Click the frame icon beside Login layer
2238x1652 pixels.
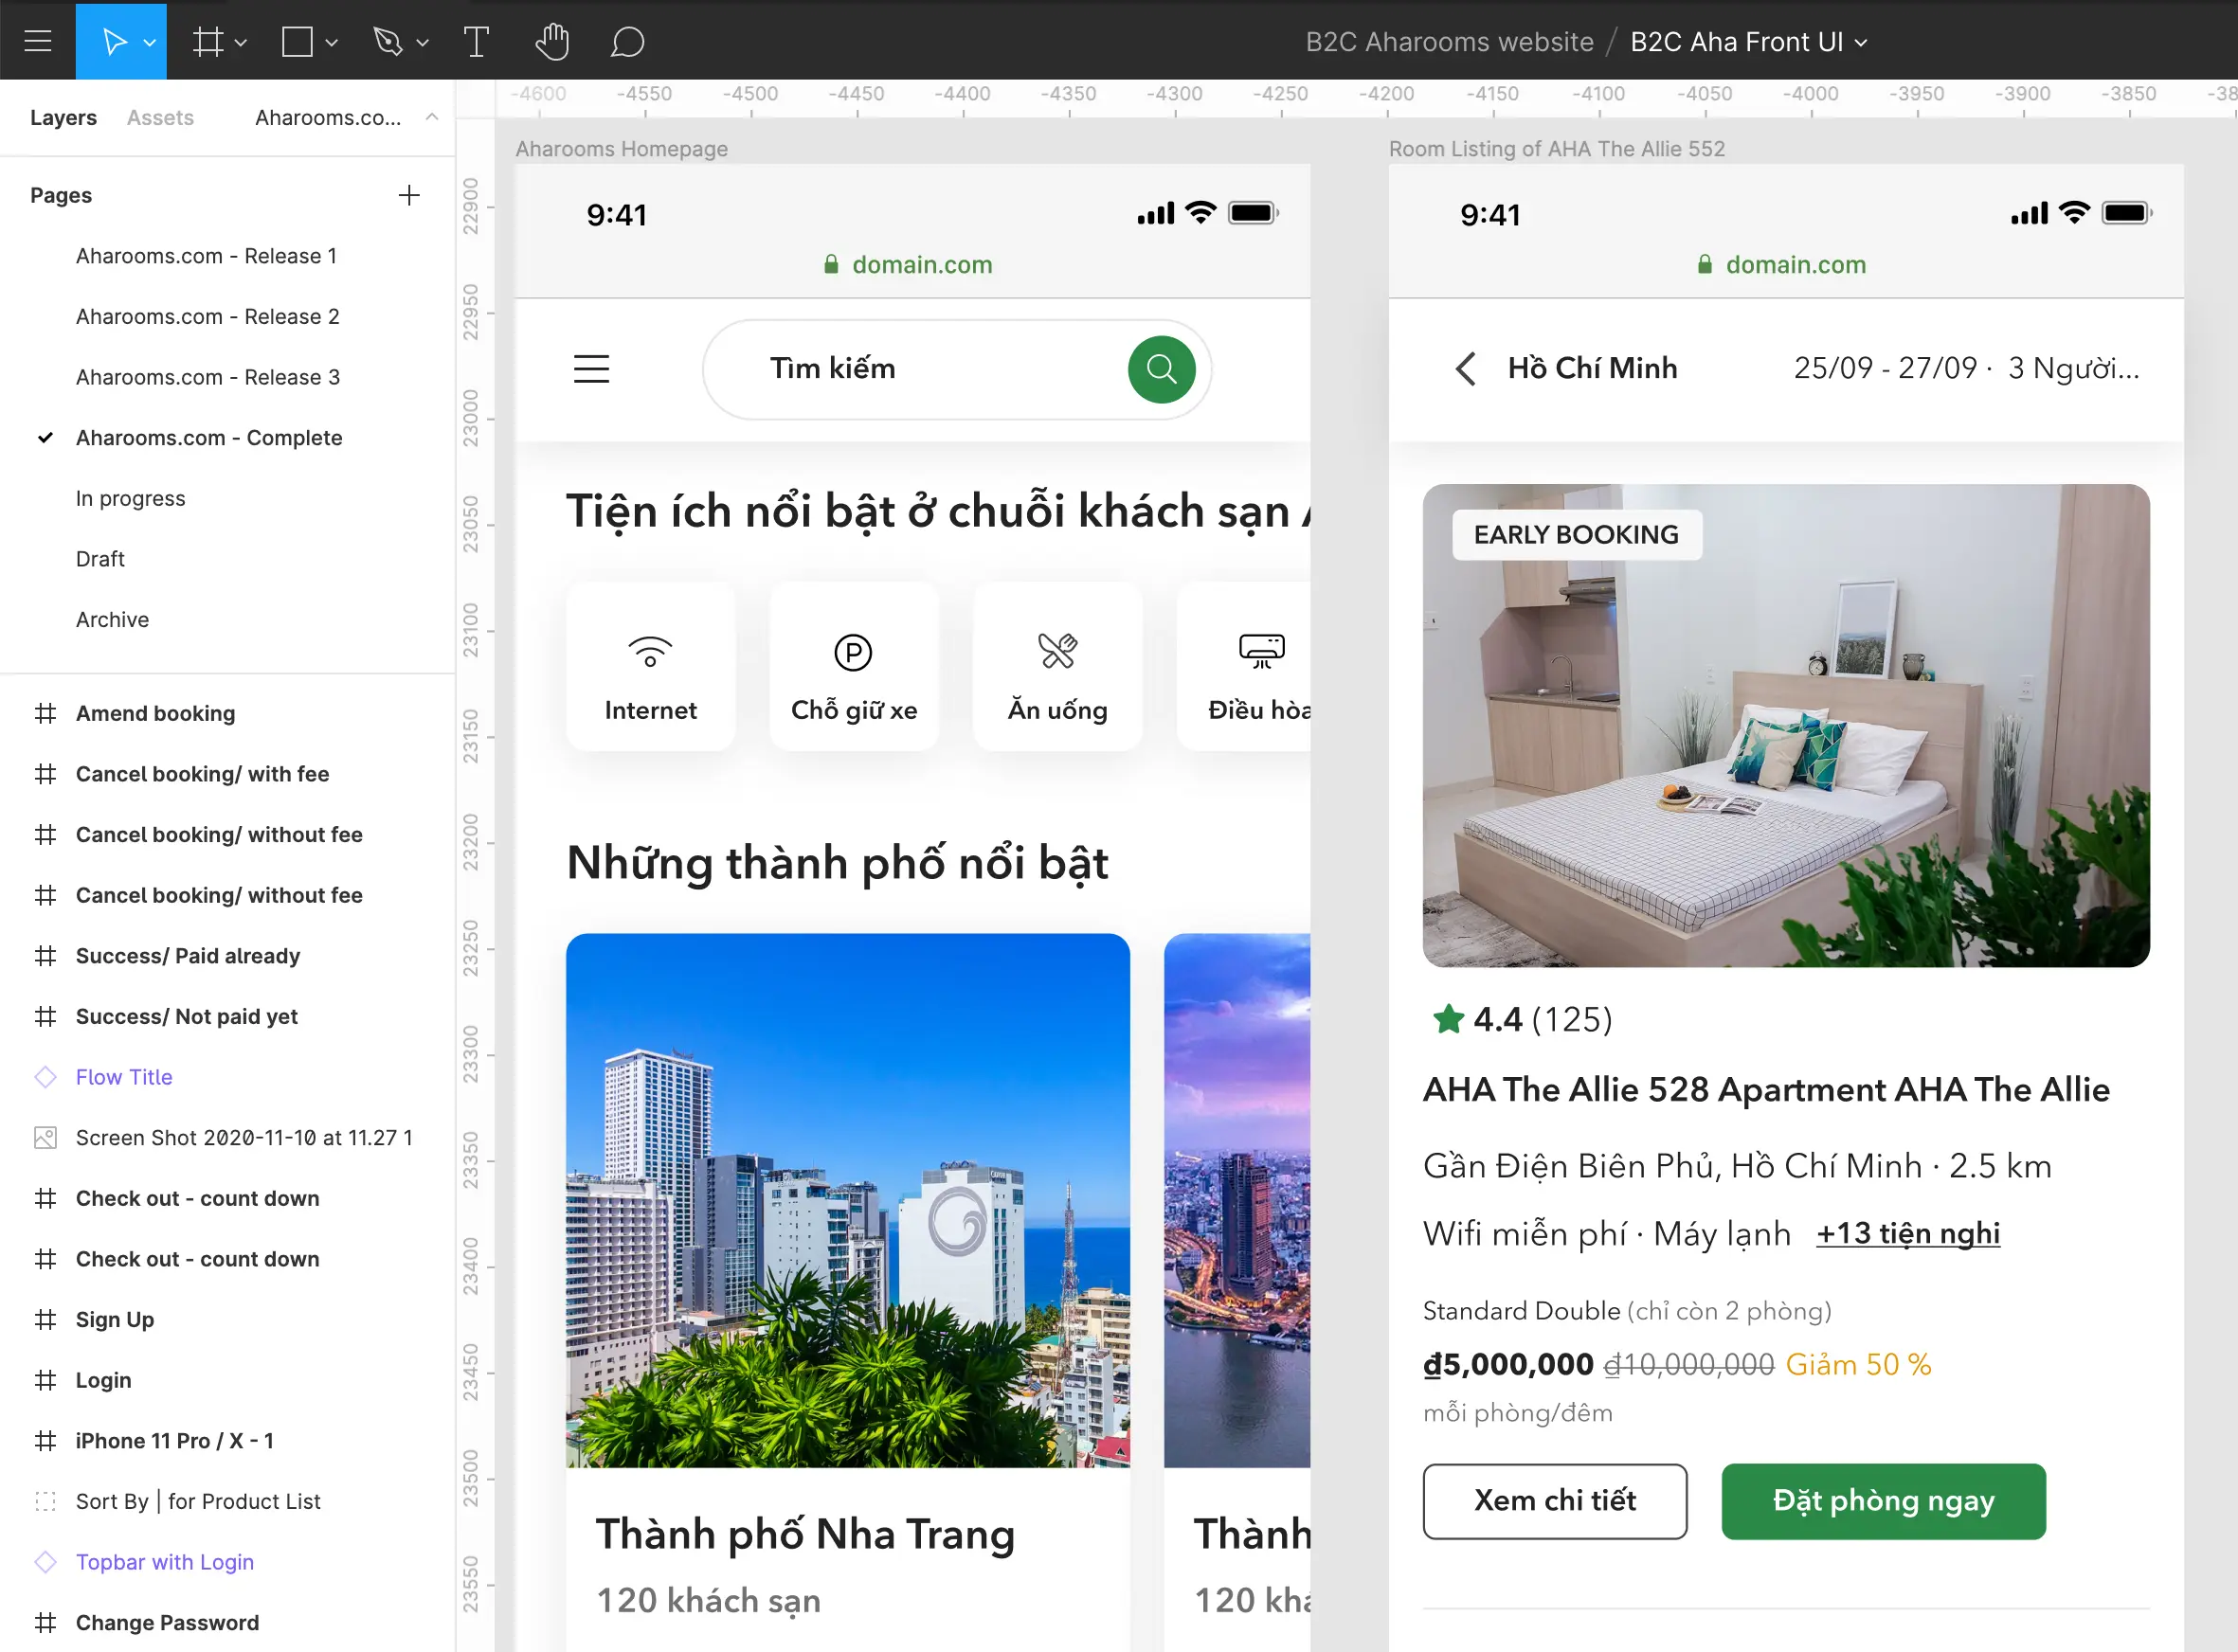pos(45,1381)
